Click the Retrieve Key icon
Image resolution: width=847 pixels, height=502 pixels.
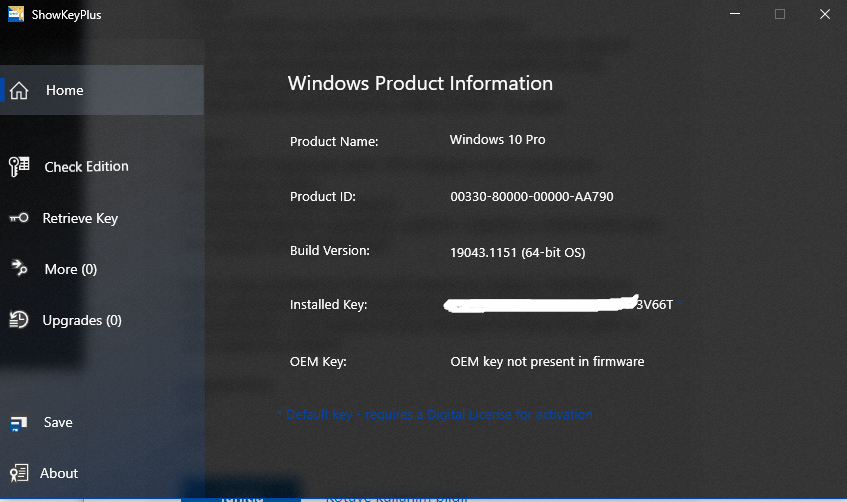tap(19, 218)
